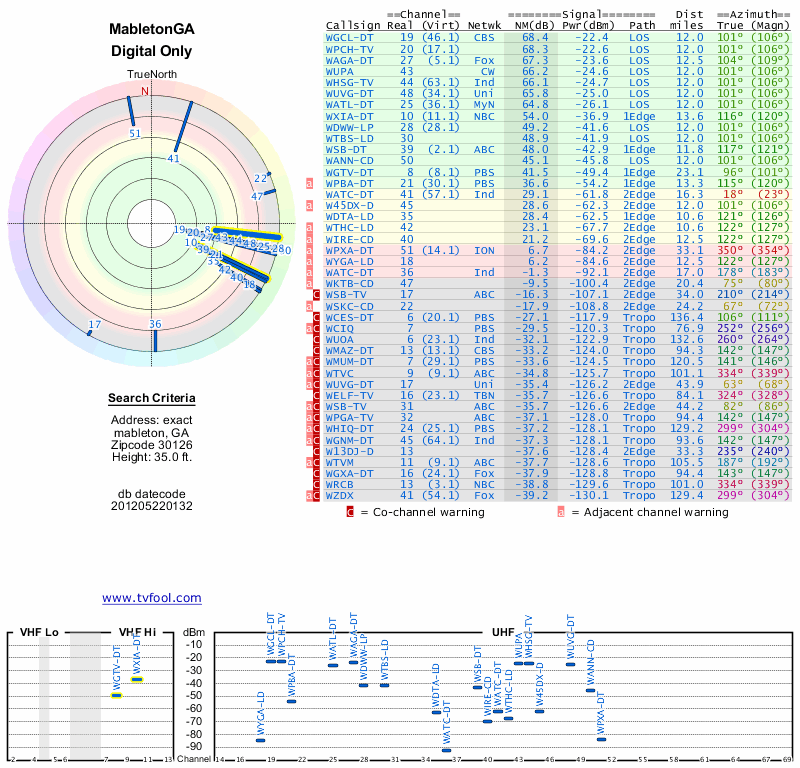The image size is (800, 768).
Task: Click the WXIA-DT marker in VHF Hi chart
Action: (x=137, y=679)
